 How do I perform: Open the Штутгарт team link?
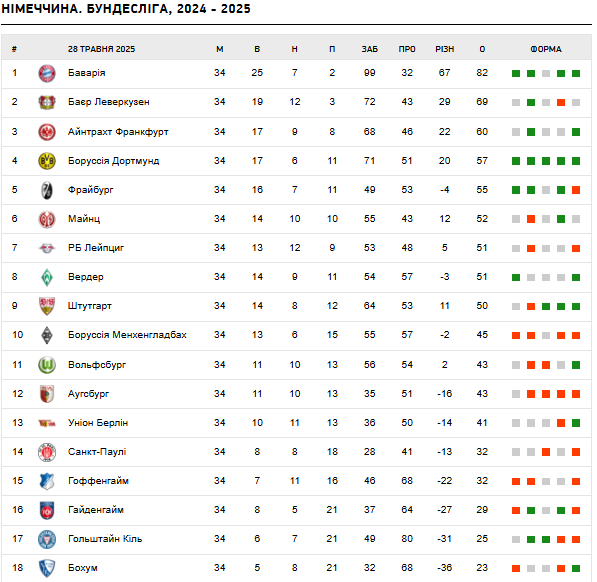pos(89,306)
